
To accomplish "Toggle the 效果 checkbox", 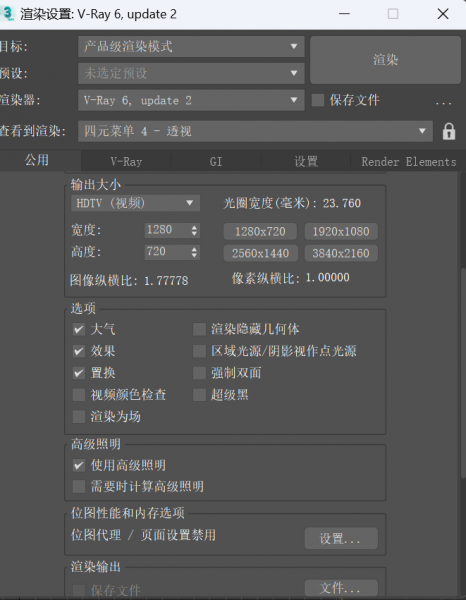I will coord(79,351).
